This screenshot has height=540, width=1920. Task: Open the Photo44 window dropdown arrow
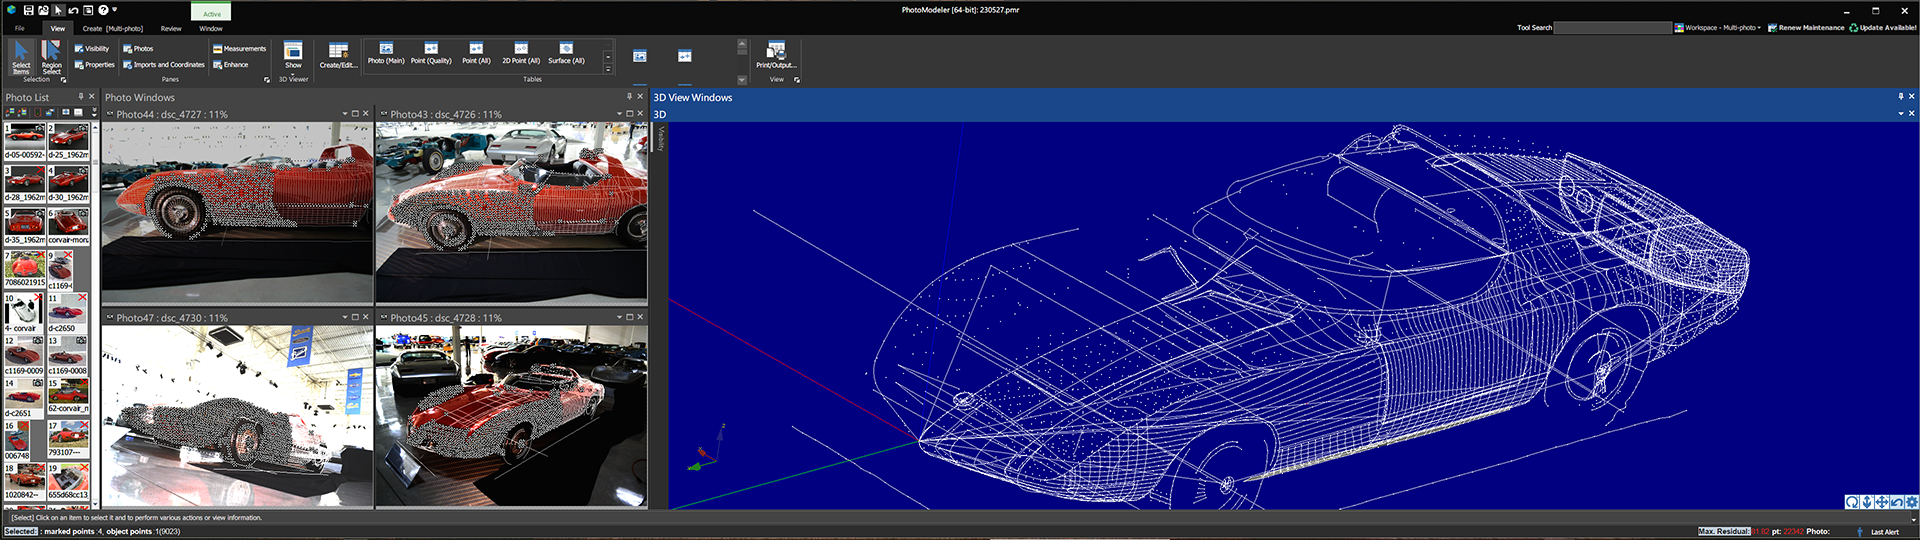pyautogui.click(x=345, y=114)
